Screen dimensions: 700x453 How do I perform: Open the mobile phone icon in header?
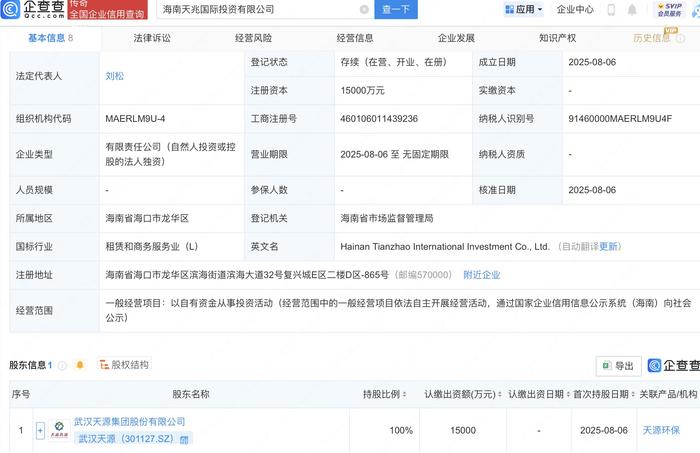611,10
